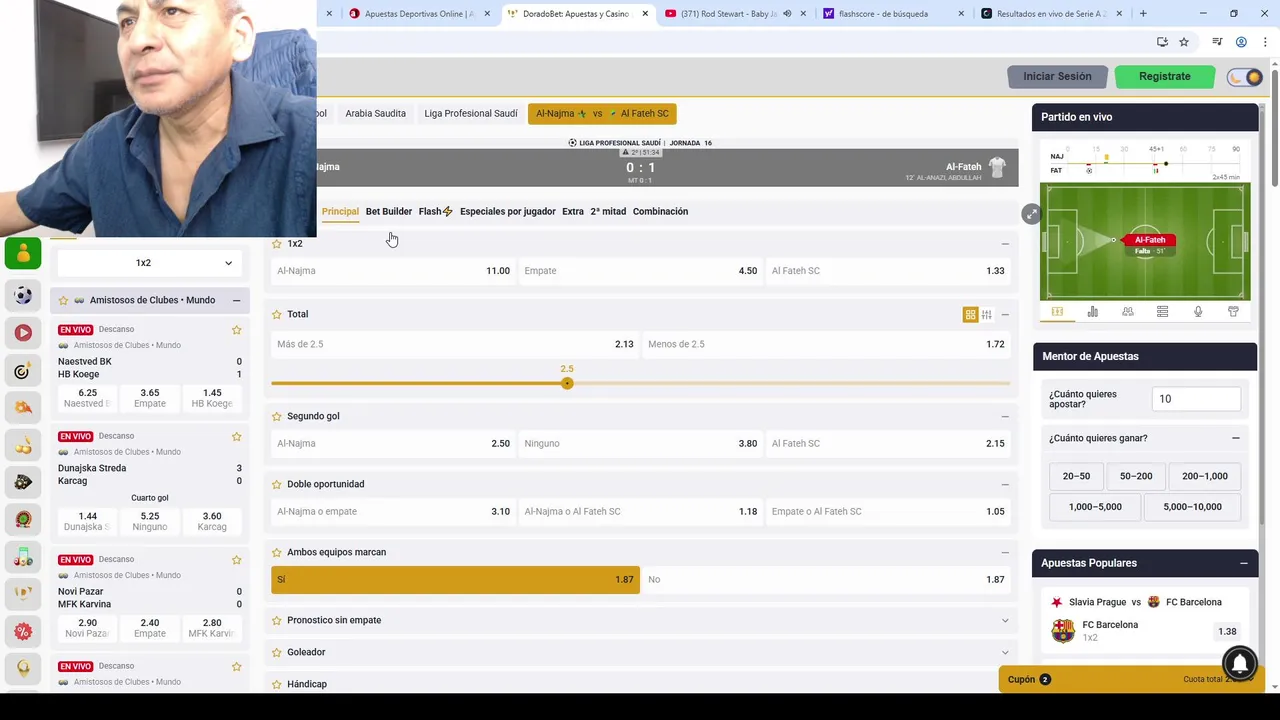Collapse the Segundo gol market section
This screenshot has height=720, width=1280.
(x=1005, y=416)
